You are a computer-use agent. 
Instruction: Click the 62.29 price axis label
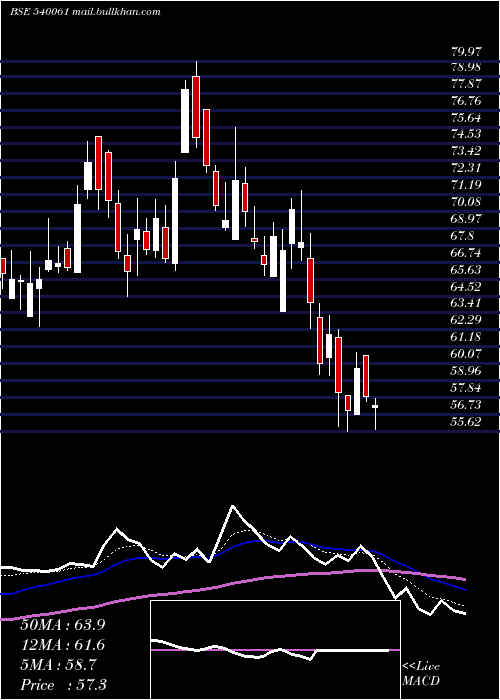coord(467,320)
